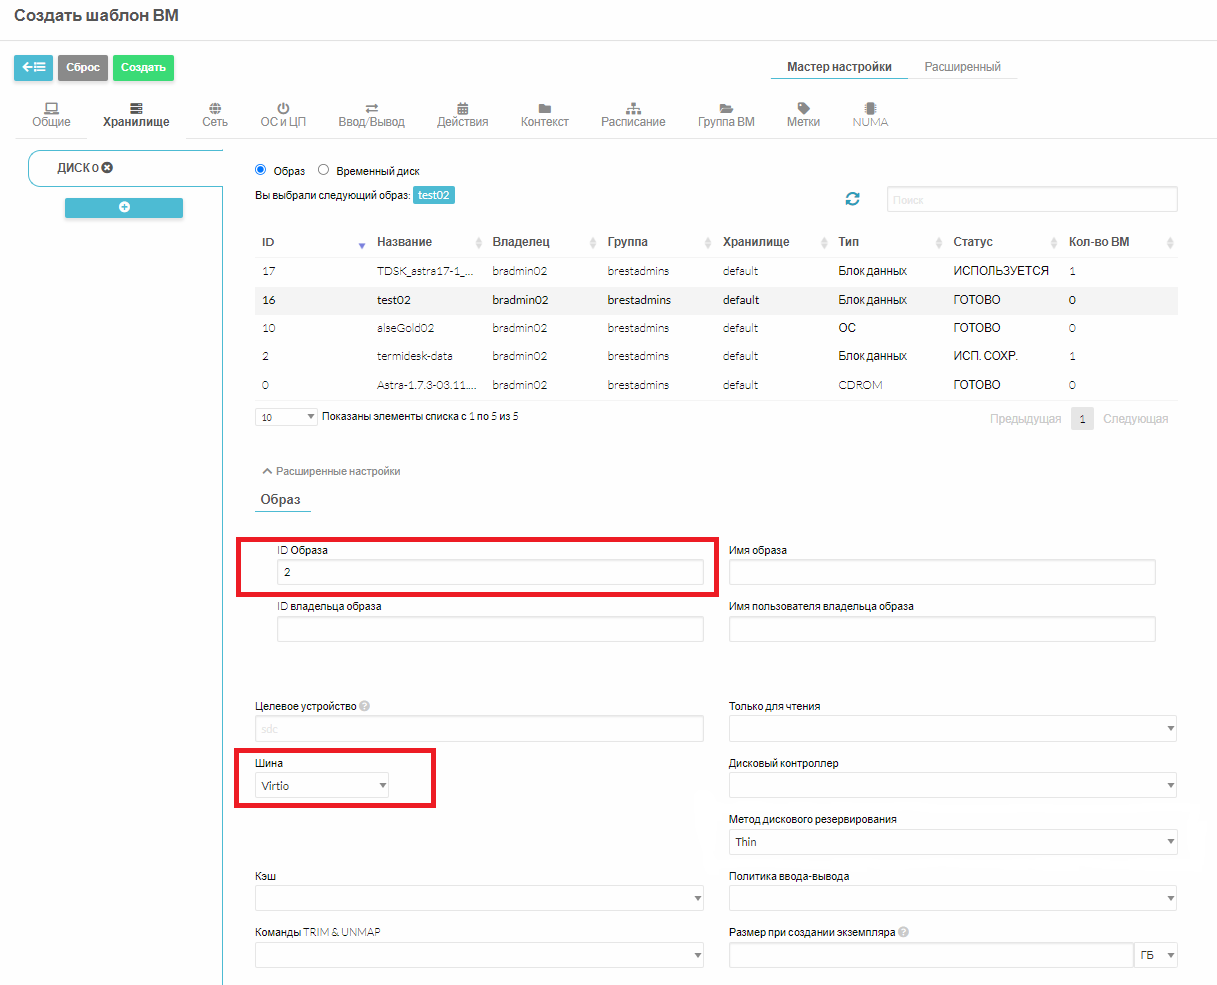Select the Временный диск radio button
This screenshot has height=985, width=1217.
[x=323, y=170]
